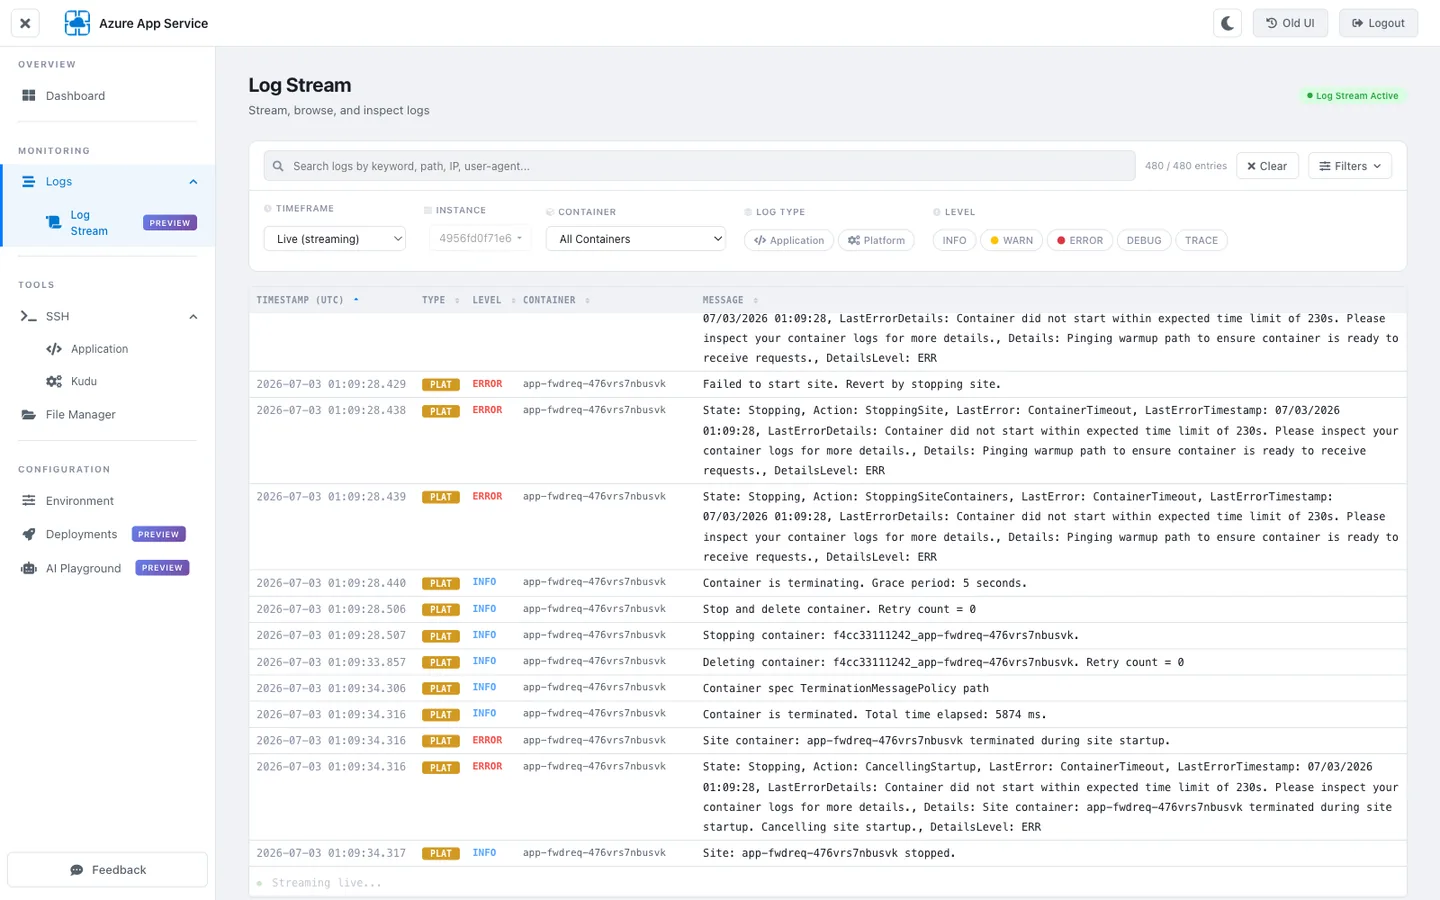Close the sidebar with the X button
The height and width of the screenshot is (900, 1440).
click(x=25, y=23)
